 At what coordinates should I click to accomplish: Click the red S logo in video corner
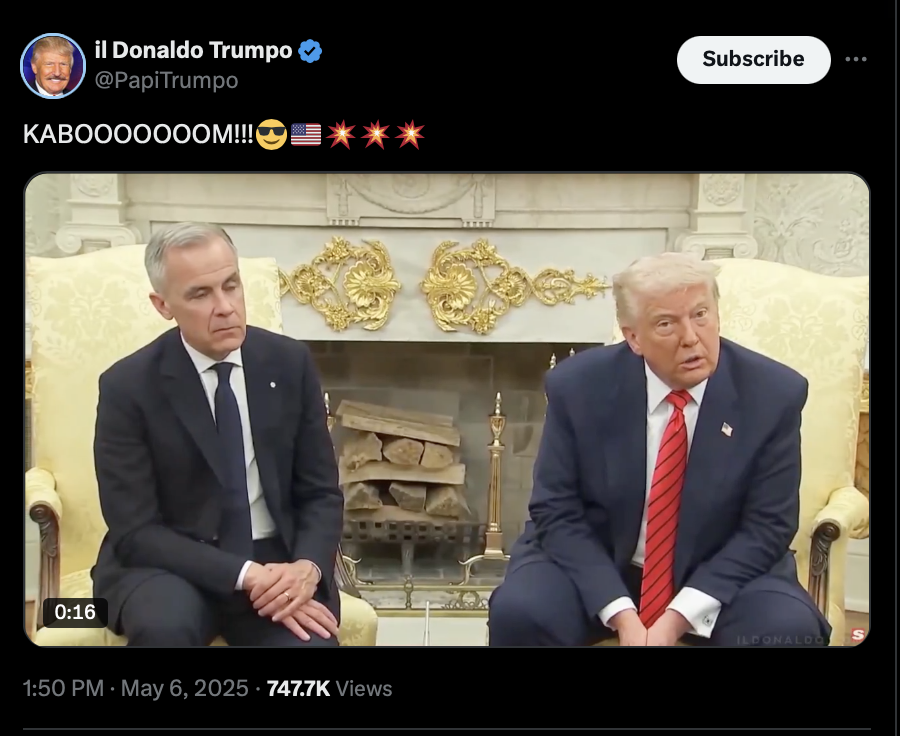(858, 635)
